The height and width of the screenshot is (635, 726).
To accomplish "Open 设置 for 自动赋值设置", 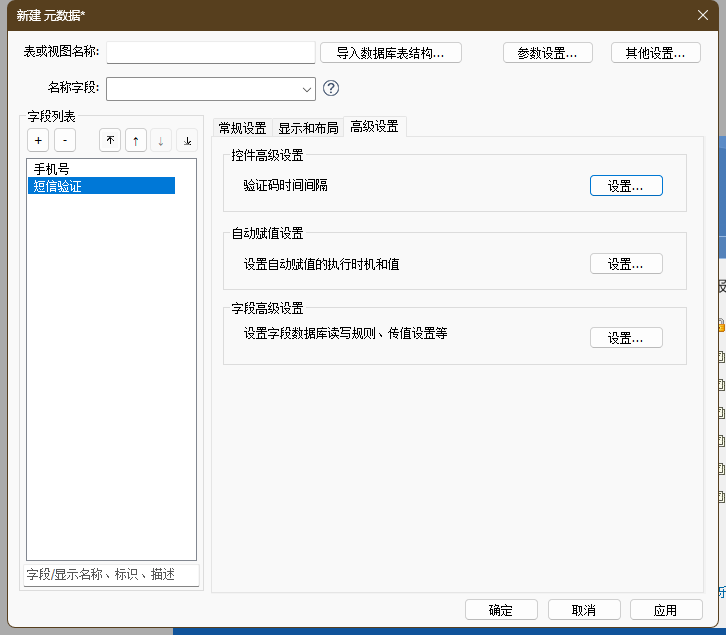I will [626, 264].
